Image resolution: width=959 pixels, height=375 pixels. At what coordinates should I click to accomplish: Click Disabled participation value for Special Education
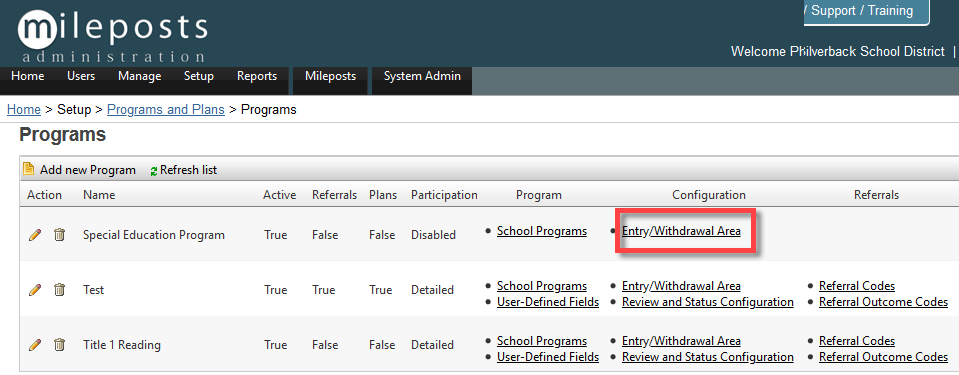(433, 235)
